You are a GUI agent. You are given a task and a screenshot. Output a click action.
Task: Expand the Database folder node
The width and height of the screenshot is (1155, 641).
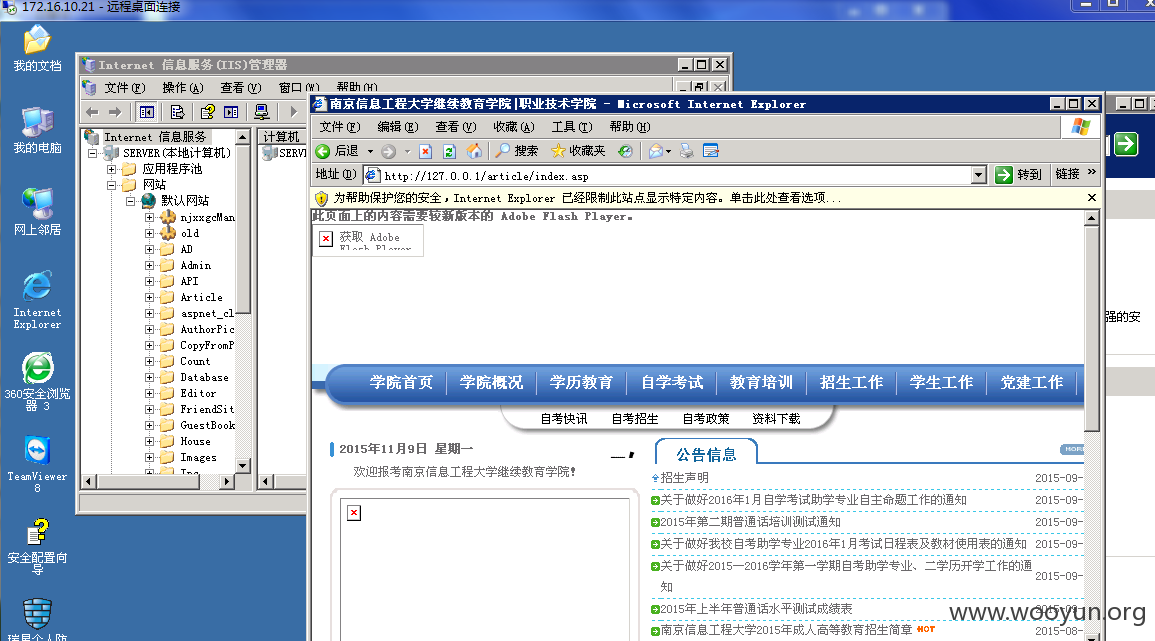tap(149, 377)
